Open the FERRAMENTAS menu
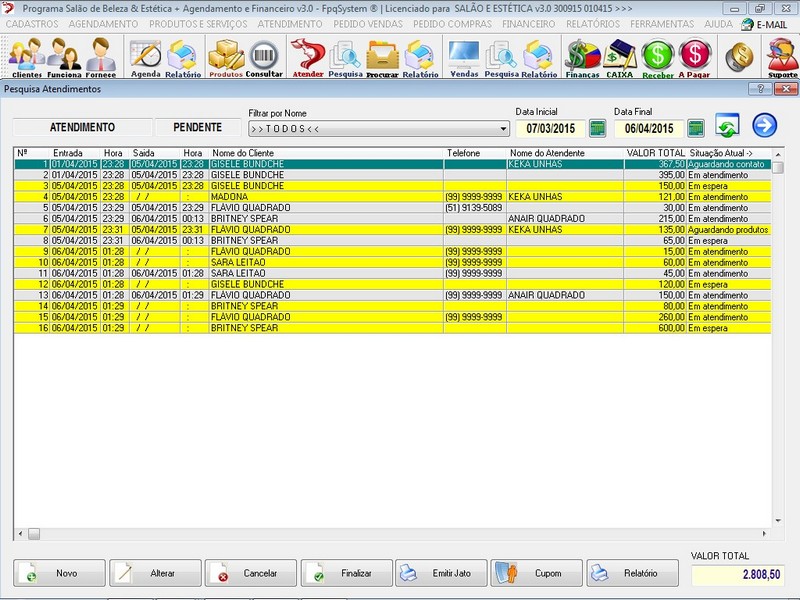 click(x=662, y=23)
